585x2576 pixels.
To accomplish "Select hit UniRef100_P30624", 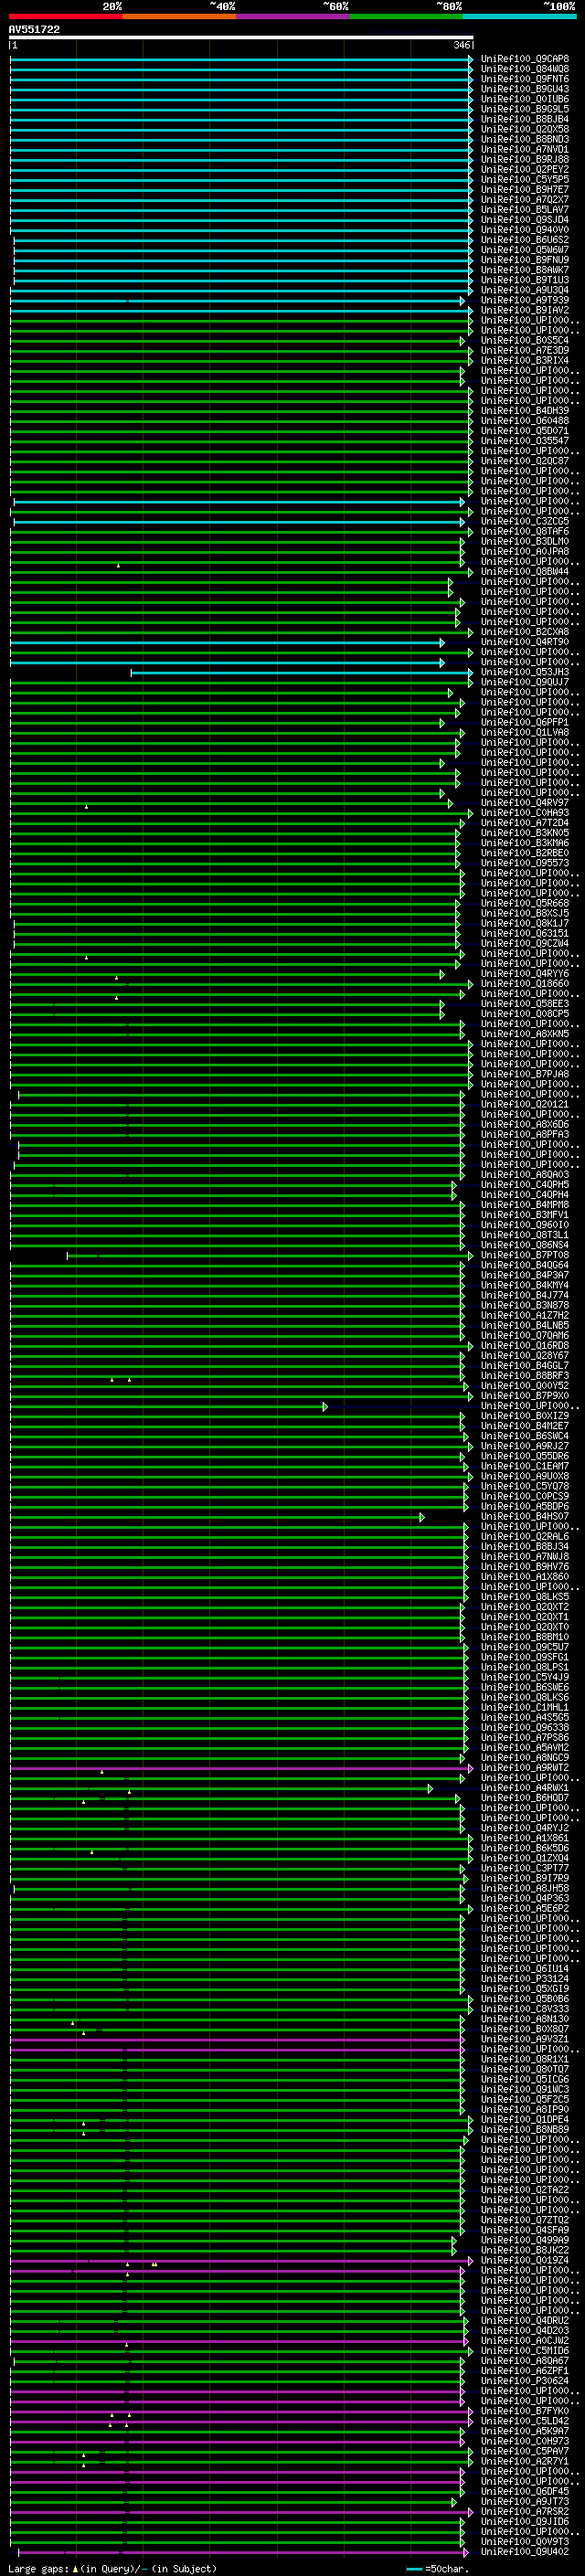I will [524, 2382].
